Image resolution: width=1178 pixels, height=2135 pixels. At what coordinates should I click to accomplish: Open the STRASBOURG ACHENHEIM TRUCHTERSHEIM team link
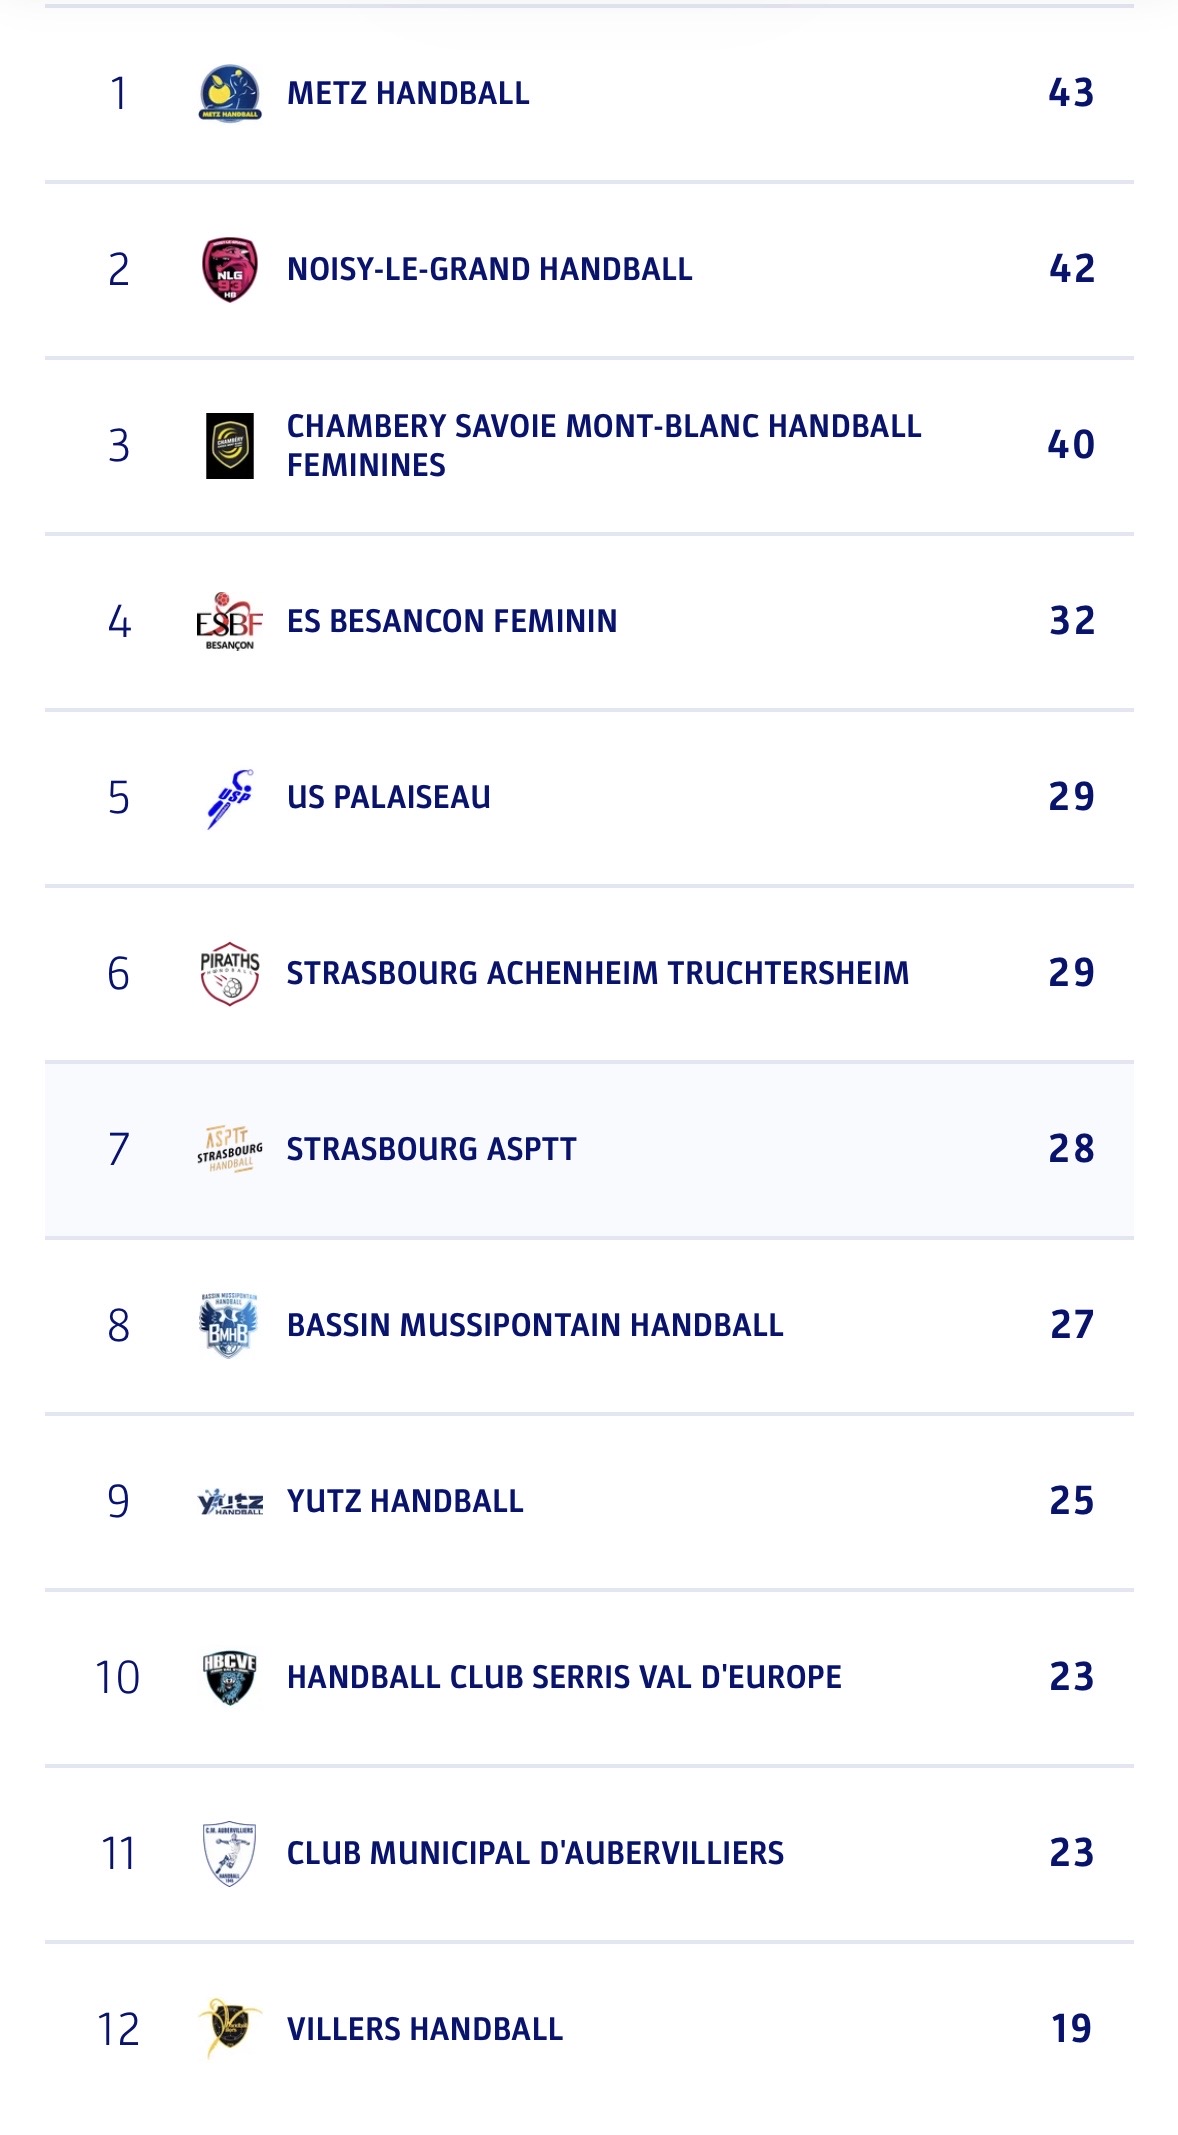pyautogui.click(x=598, y=973)
